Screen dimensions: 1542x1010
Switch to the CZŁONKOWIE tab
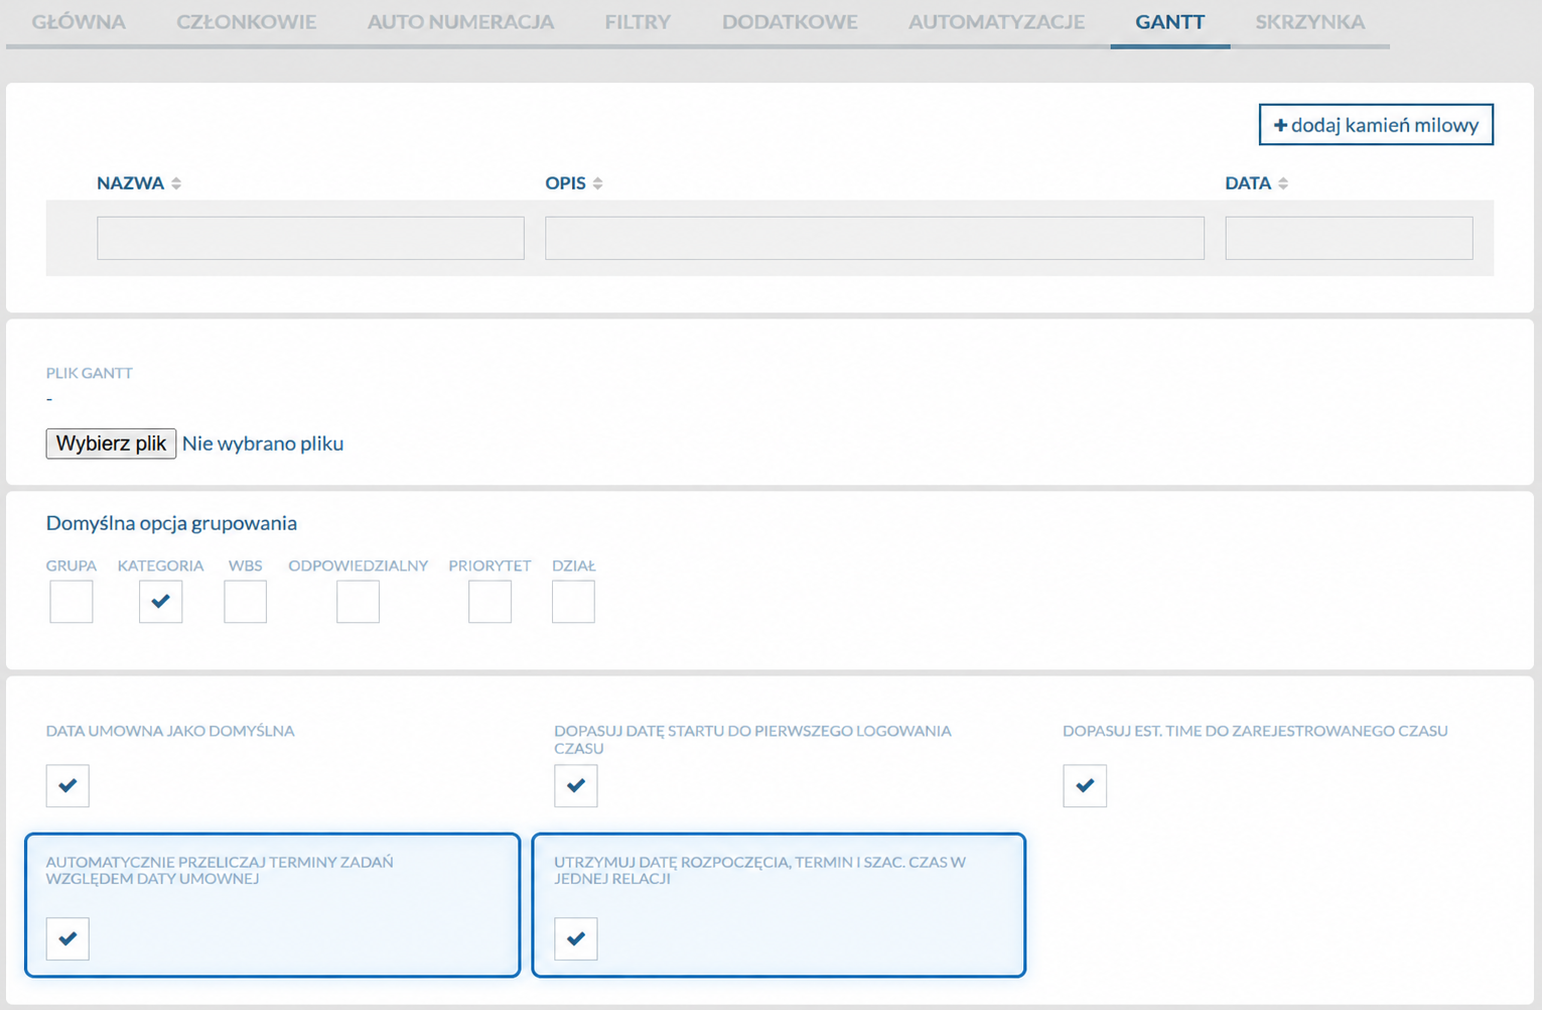pyautogui.click(x=246, y=22)
